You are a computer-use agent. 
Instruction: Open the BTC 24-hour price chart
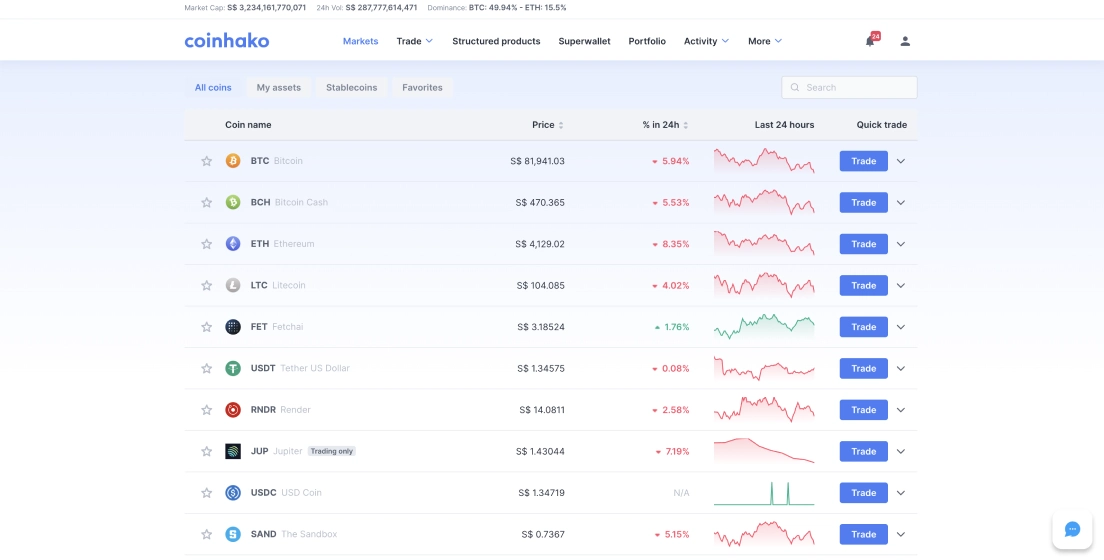pos(764,161)
